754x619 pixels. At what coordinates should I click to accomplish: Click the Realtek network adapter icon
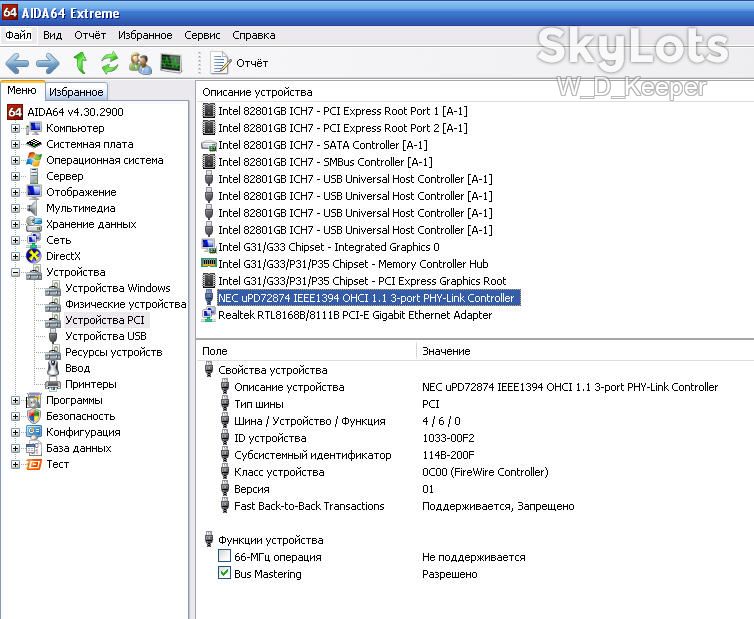point(208,315)
